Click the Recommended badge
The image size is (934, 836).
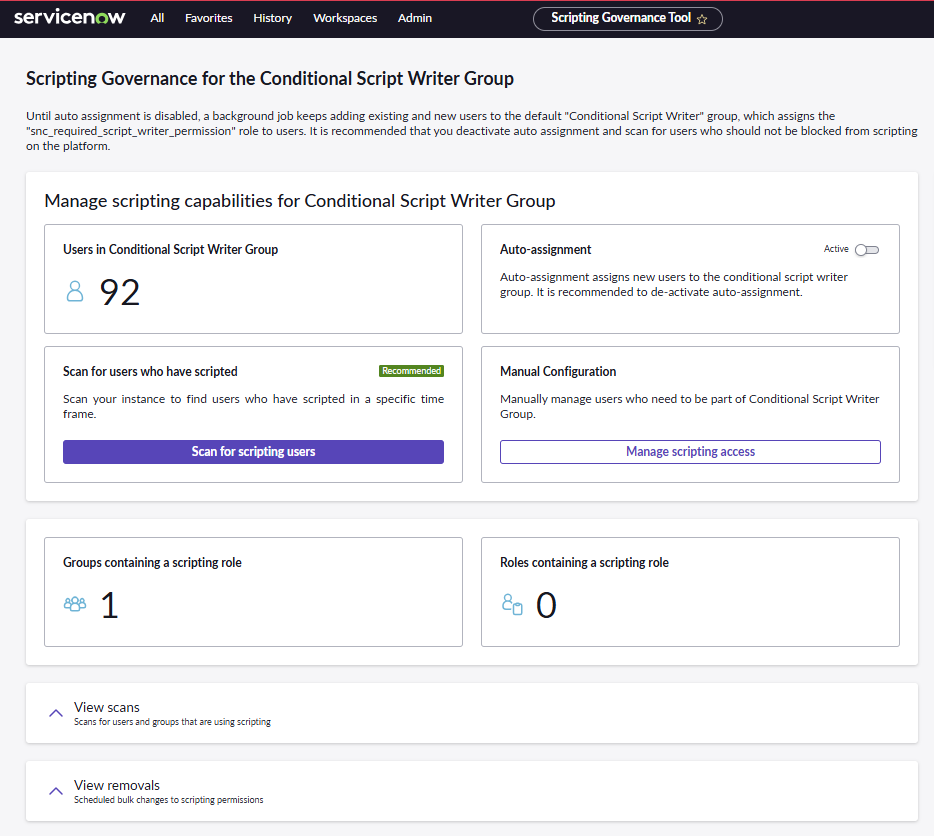pyautogui.click(x=412, y=371)
